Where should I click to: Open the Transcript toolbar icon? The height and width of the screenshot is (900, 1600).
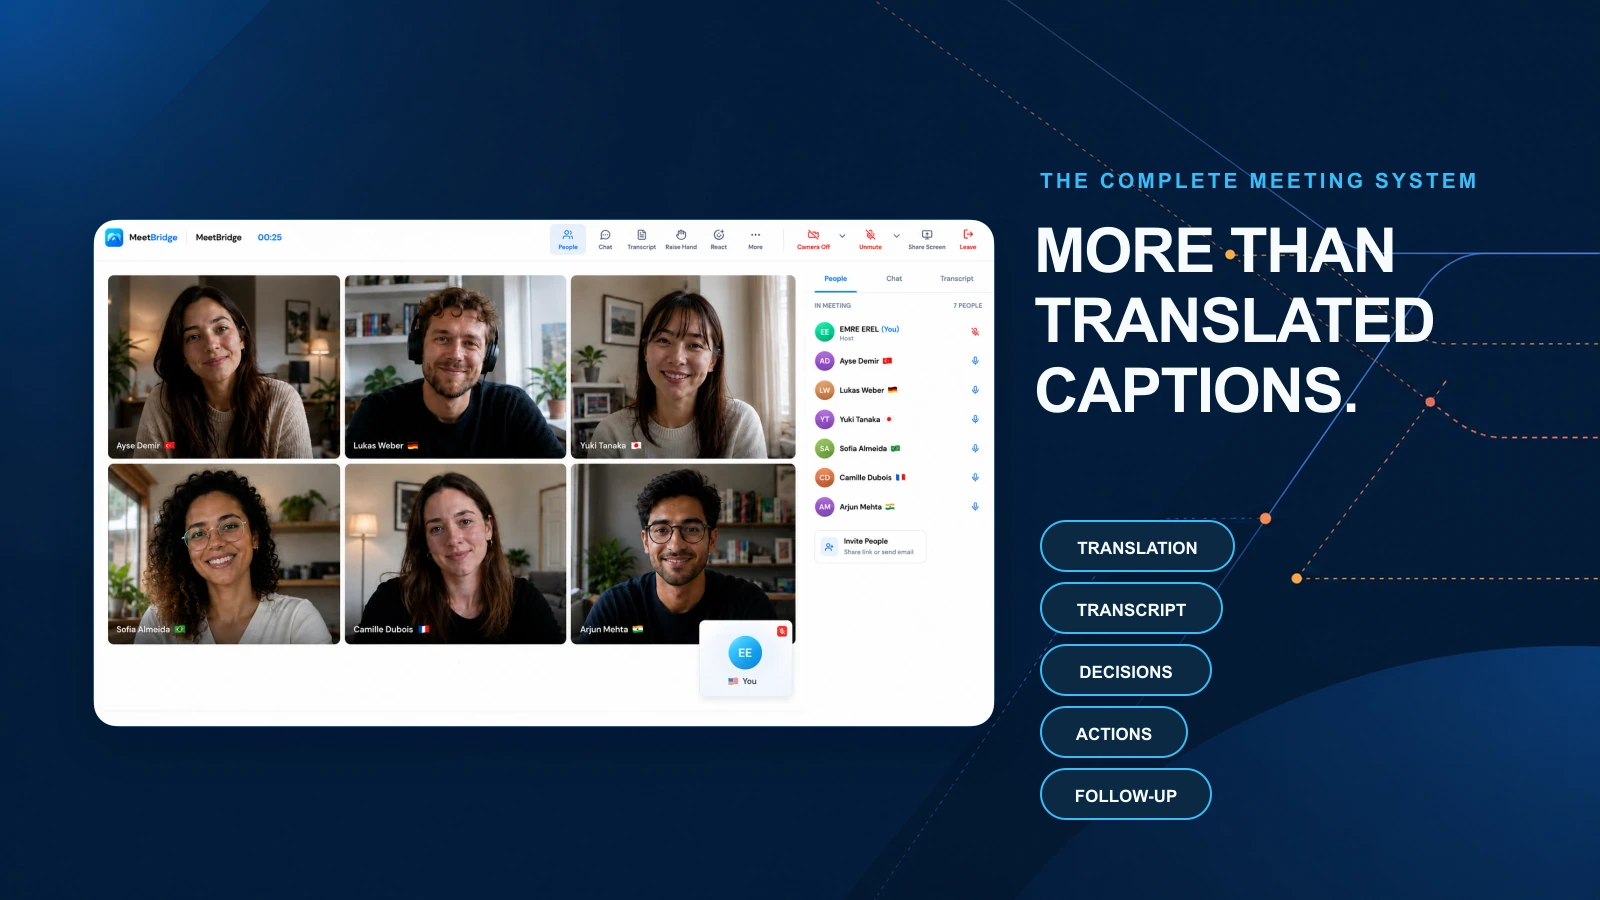(642, 239)
